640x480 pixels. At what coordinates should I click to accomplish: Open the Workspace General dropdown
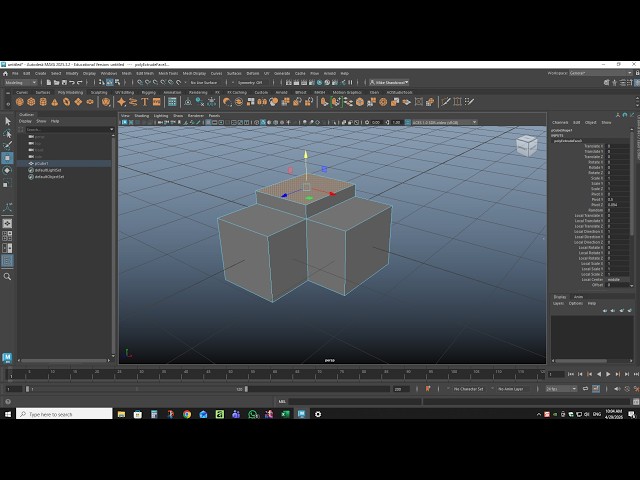point(600,73)
